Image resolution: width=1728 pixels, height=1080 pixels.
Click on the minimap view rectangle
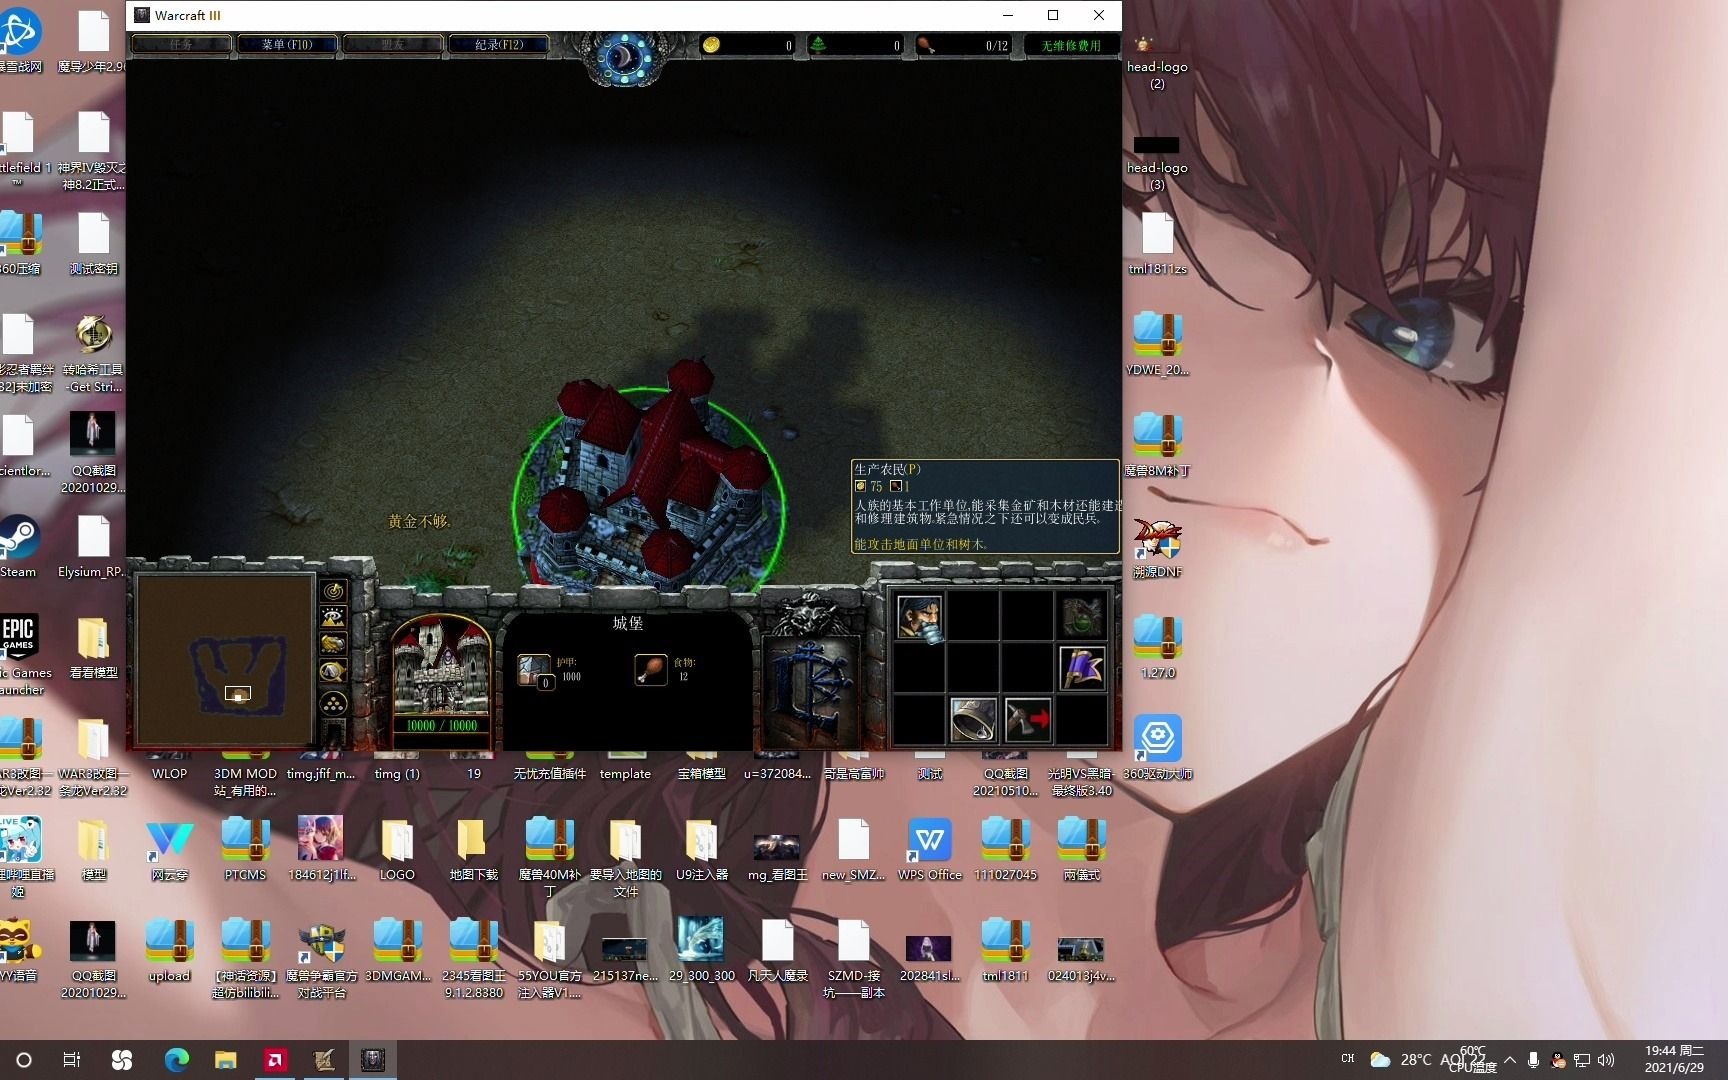click(238, 694)
